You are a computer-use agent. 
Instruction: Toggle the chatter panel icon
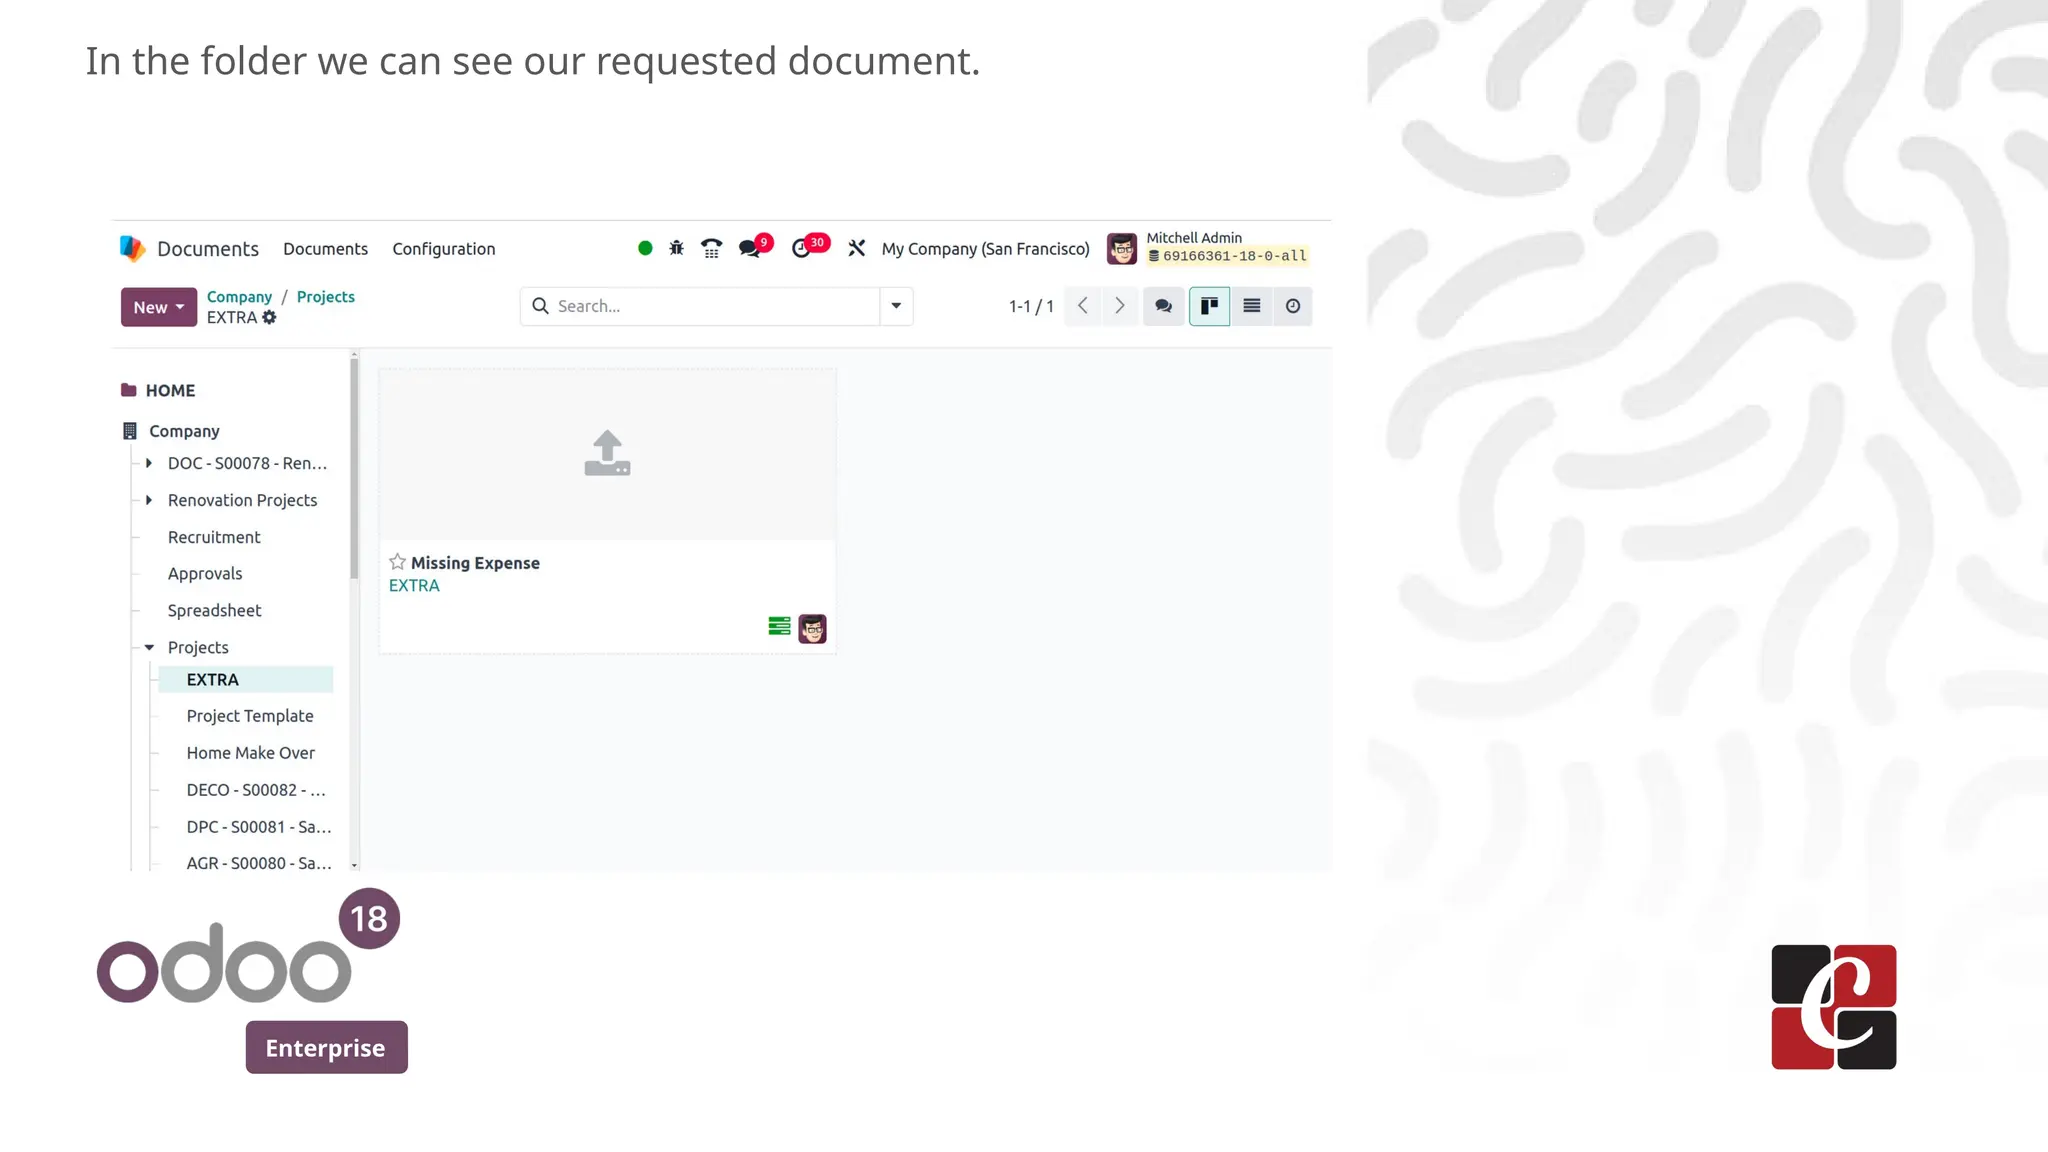(1163, 306)
